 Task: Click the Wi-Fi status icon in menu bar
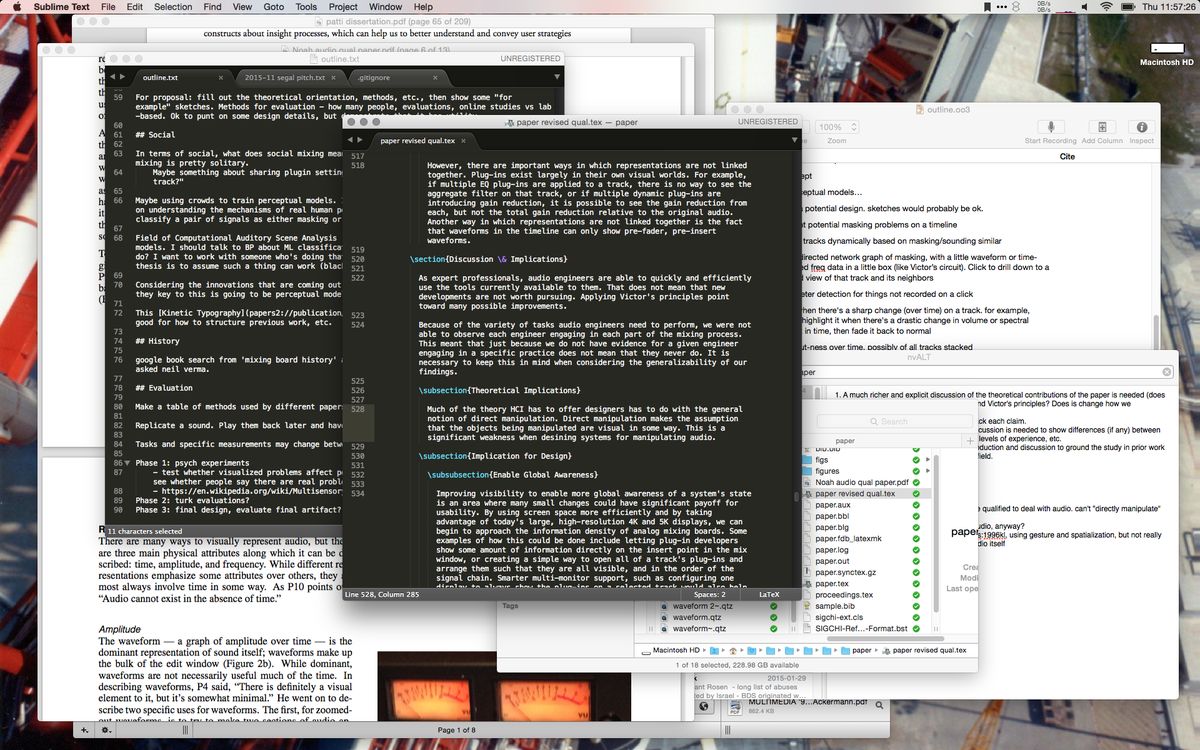pos(1107,7)
